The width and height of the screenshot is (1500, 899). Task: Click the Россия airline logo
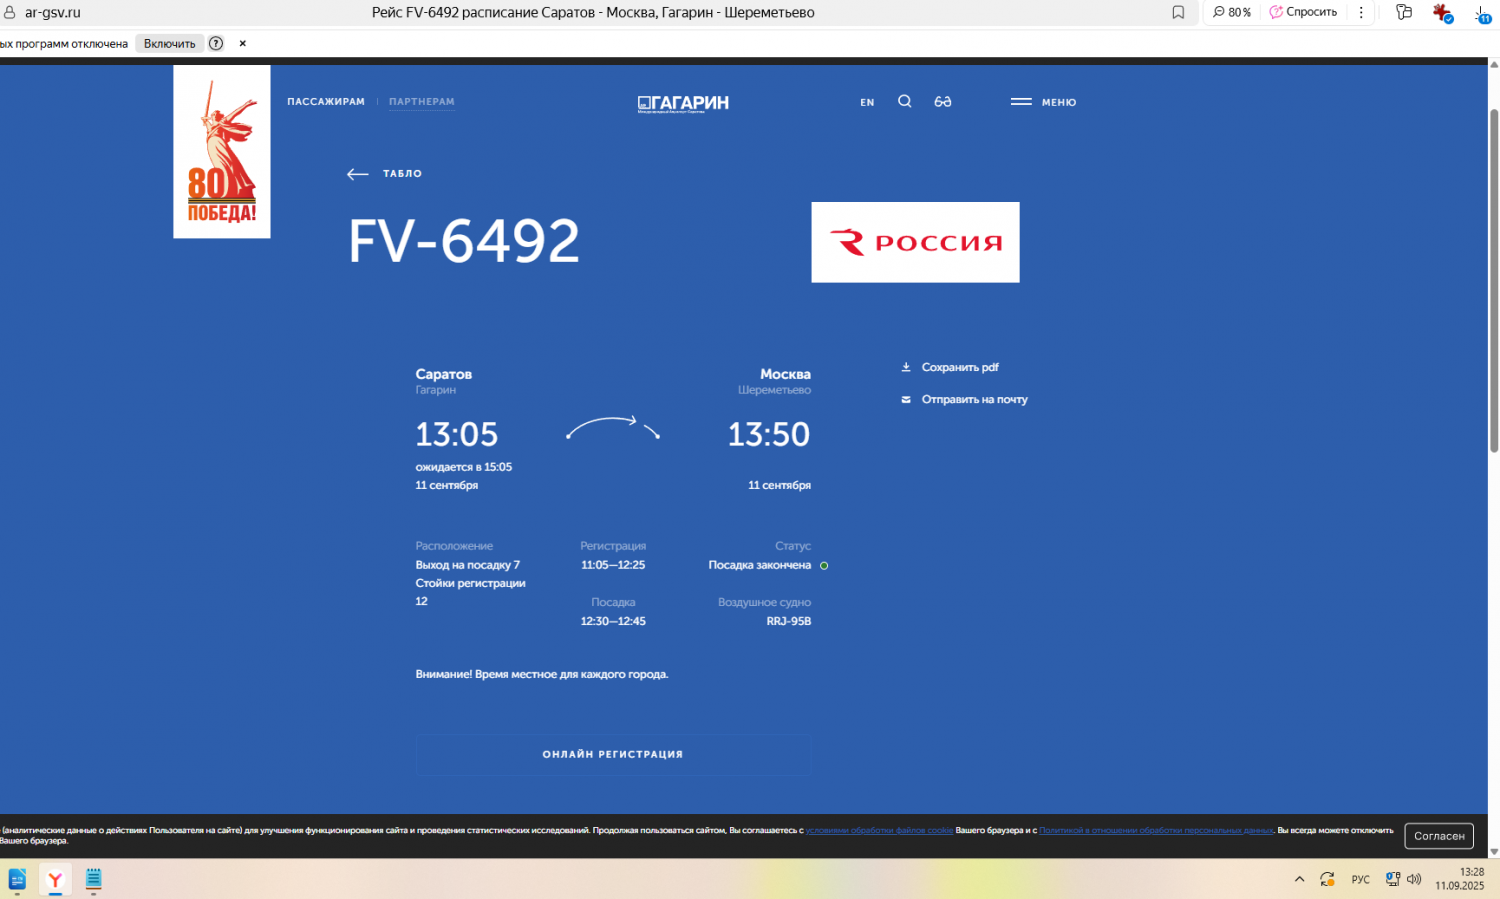(915, 243)
